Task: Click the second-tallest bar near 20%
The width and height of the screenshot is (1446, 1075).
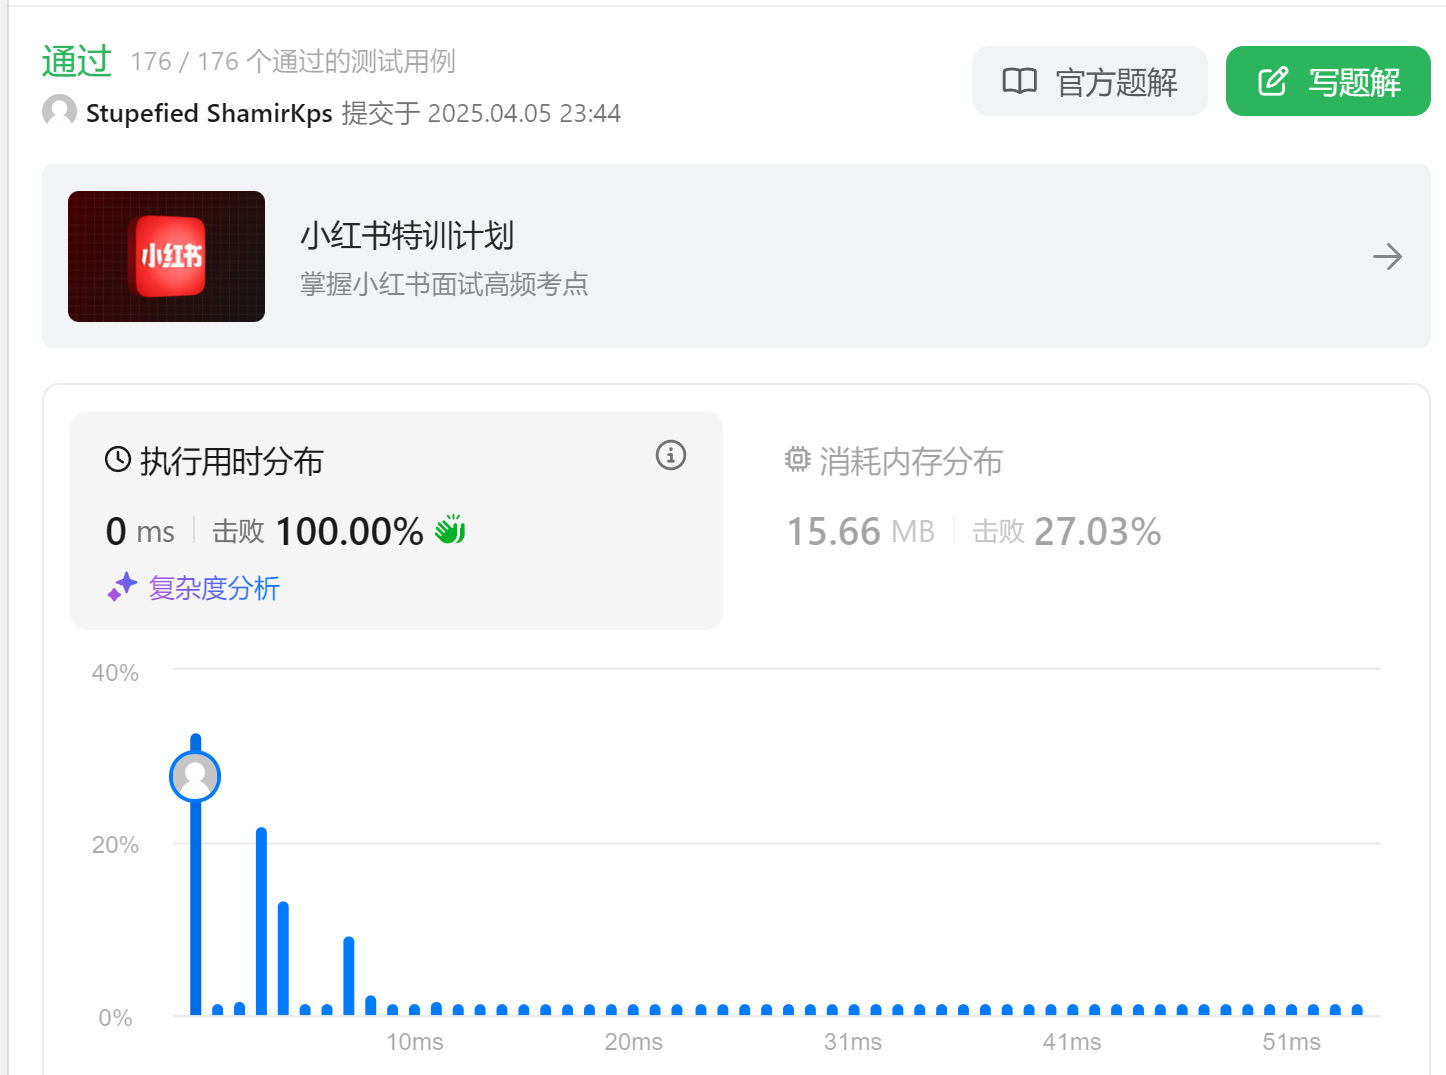Action: (261, 921)
